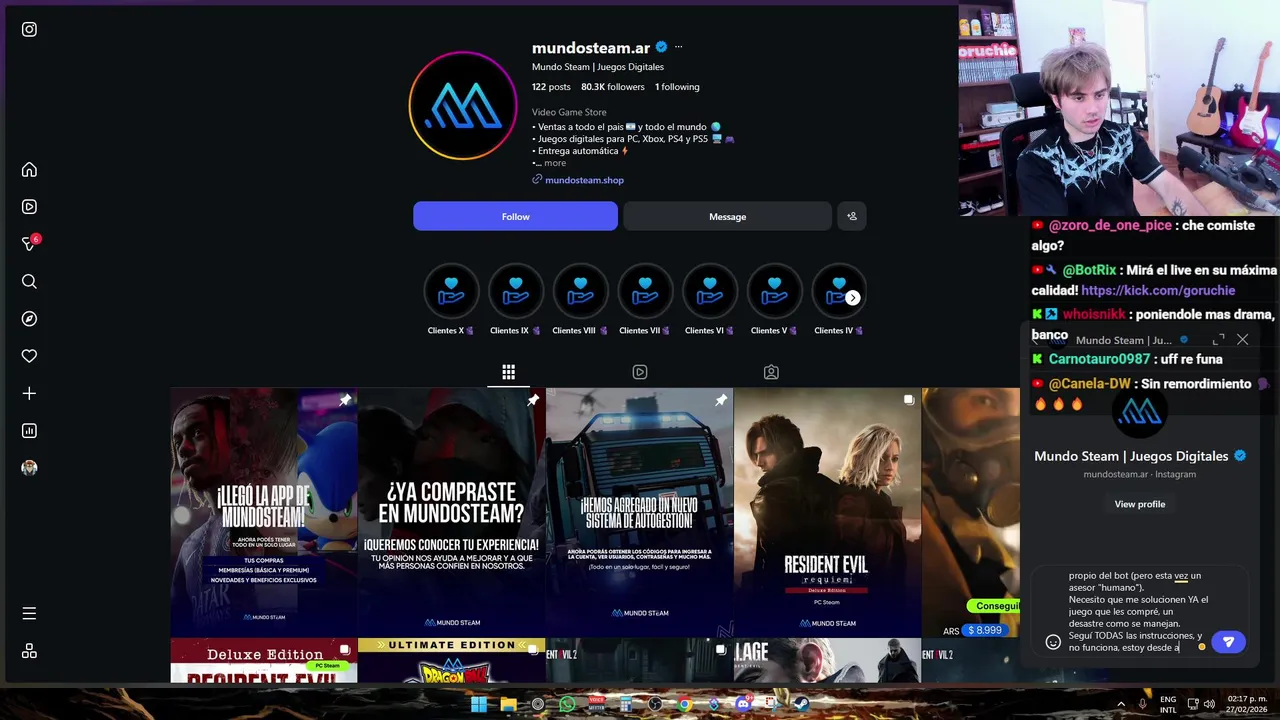Open Dragon Ball Ultimate Edition post

click(452, 661)
